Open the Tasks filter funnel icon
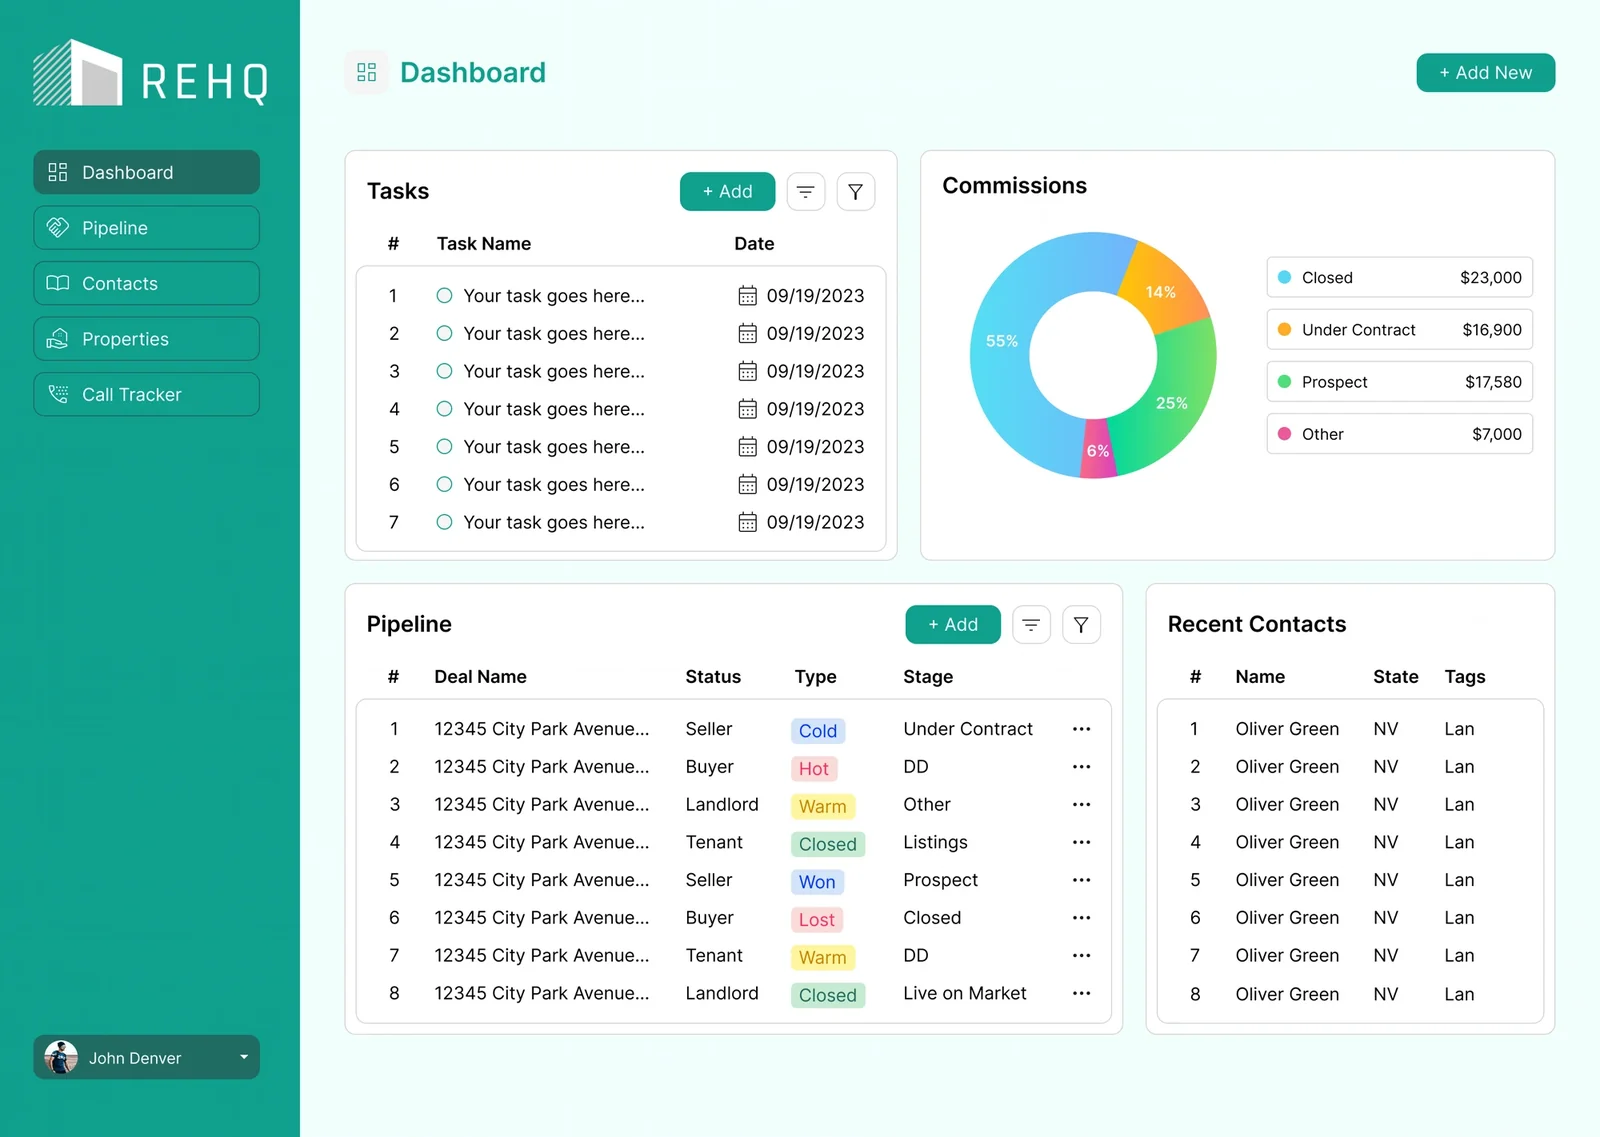1600x1137 pixels. [x=855, y=191]
